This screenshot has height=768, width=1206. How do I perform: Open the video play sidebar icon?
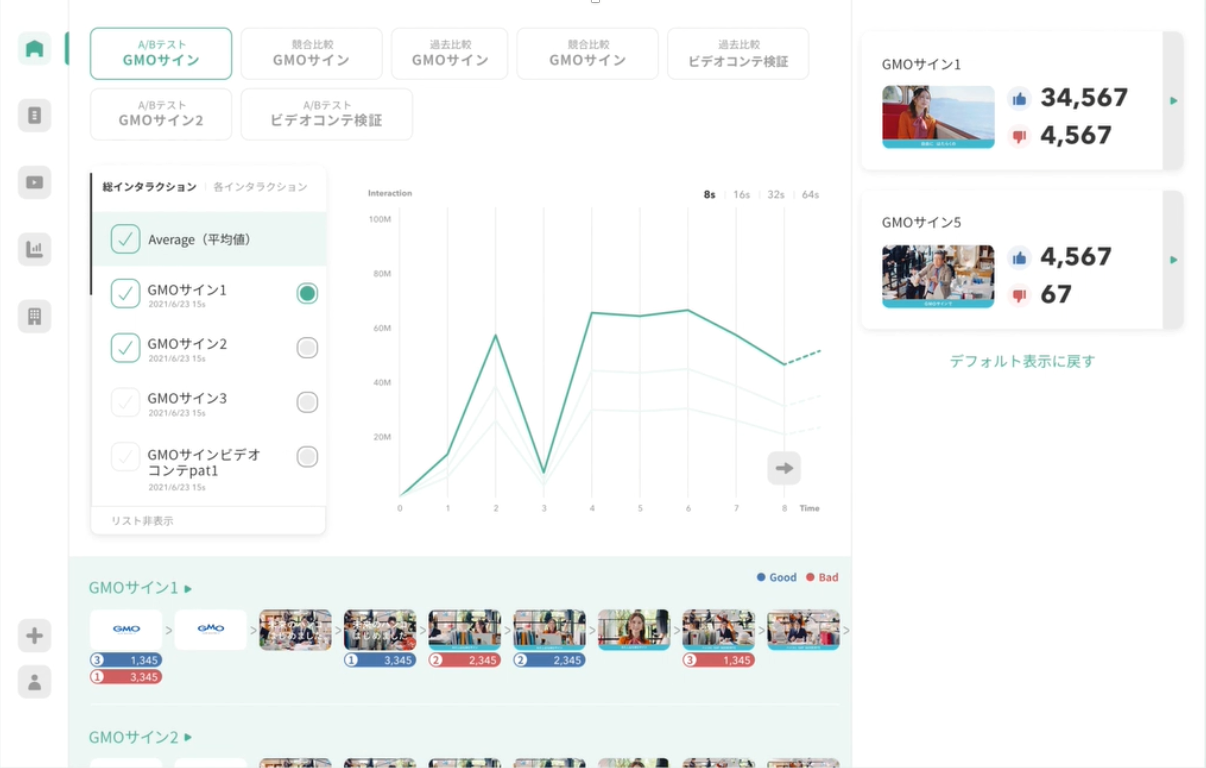click(x=34, y=182)
